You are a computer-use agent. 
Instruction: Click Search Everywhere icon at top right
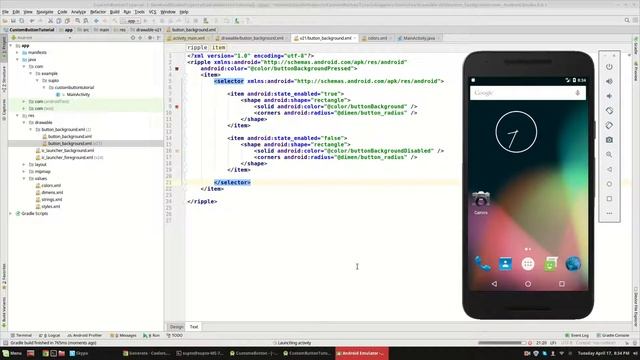pyautogui.click(x=627, y=20)
